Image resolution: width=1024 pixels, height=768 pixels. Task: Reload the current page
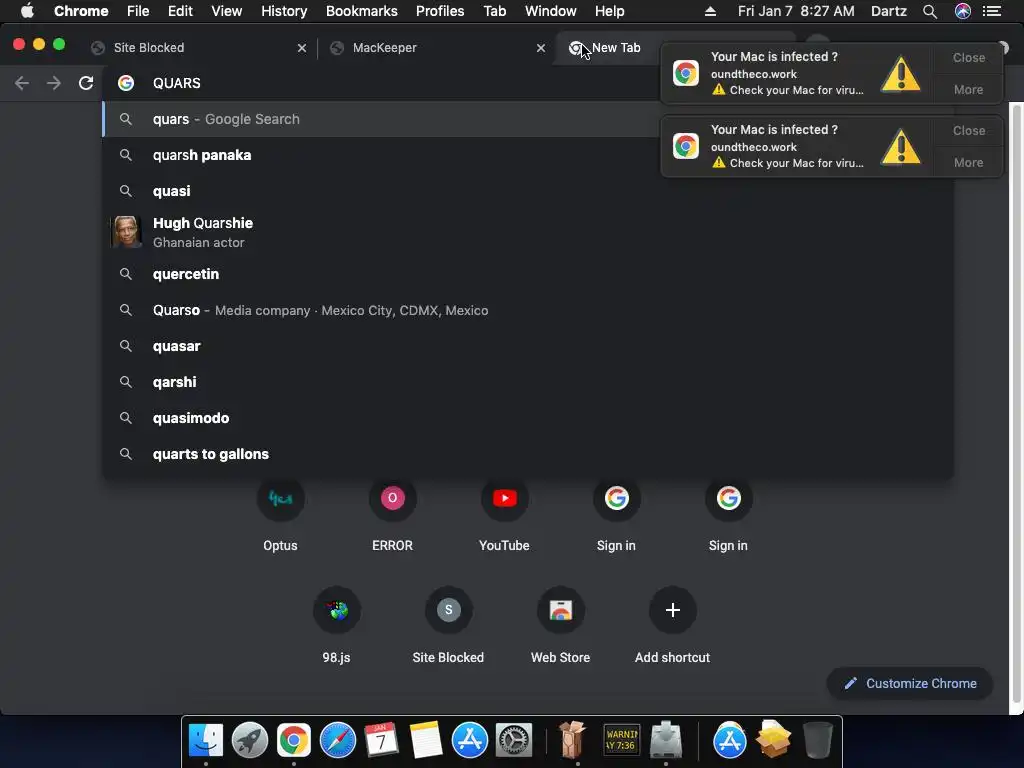click(x=86, y=83)
